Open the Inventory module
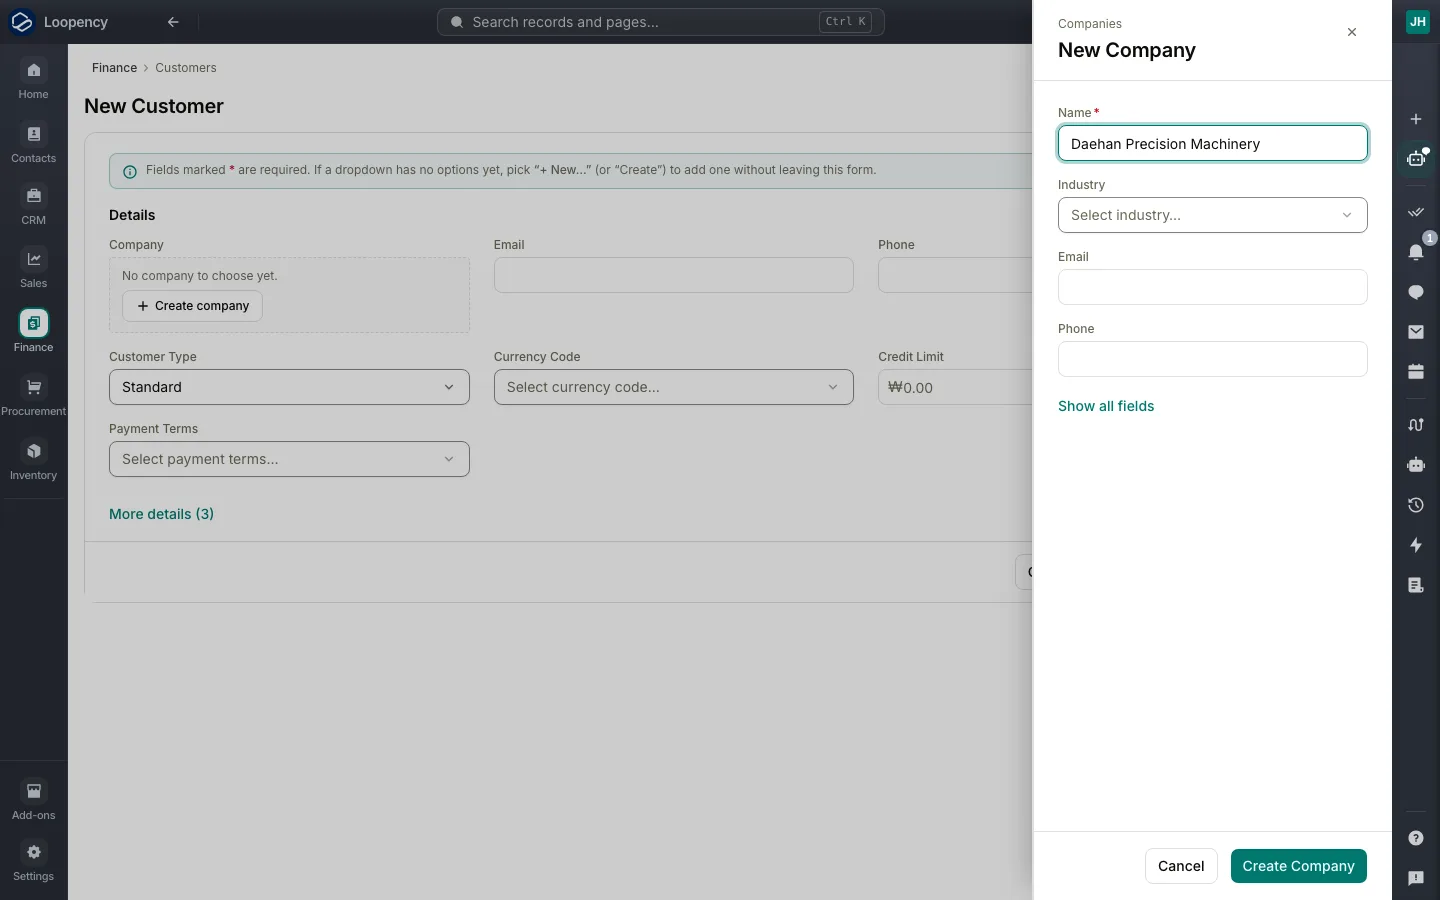 pyautogui.click(x=33, y=461)
